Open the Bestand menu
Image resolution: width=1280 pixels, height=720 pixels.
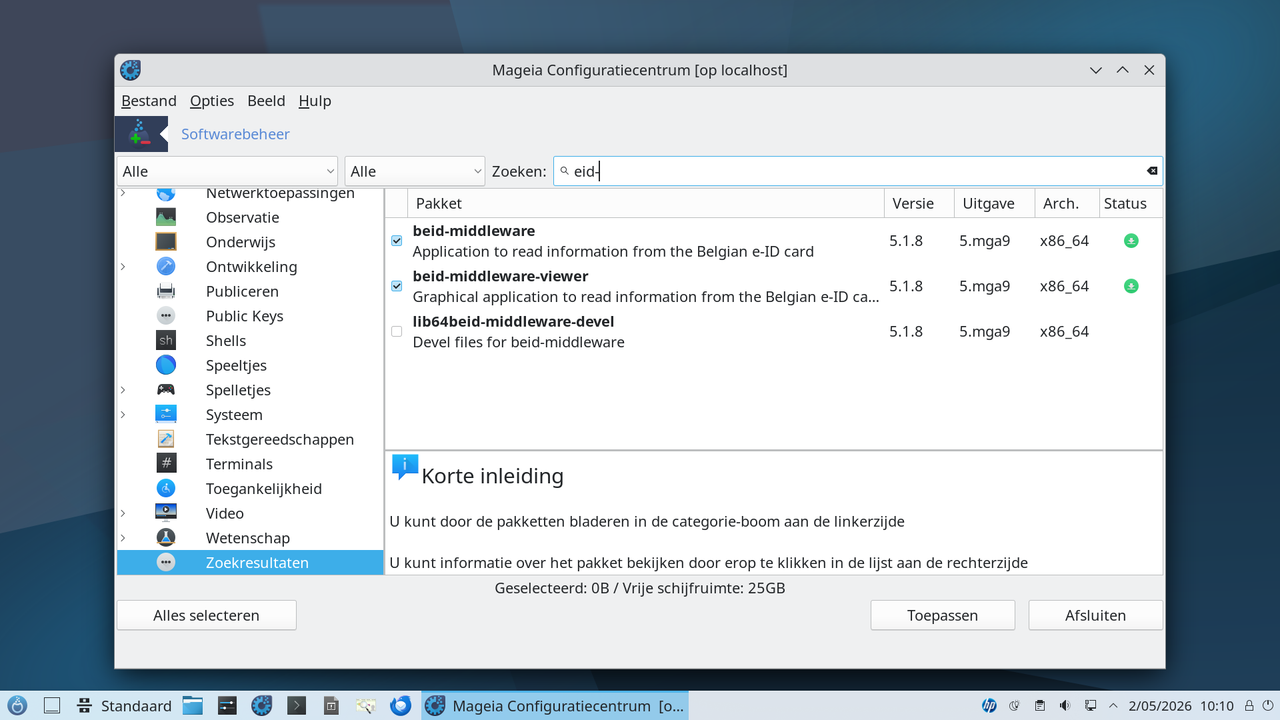tap(149, 101)
